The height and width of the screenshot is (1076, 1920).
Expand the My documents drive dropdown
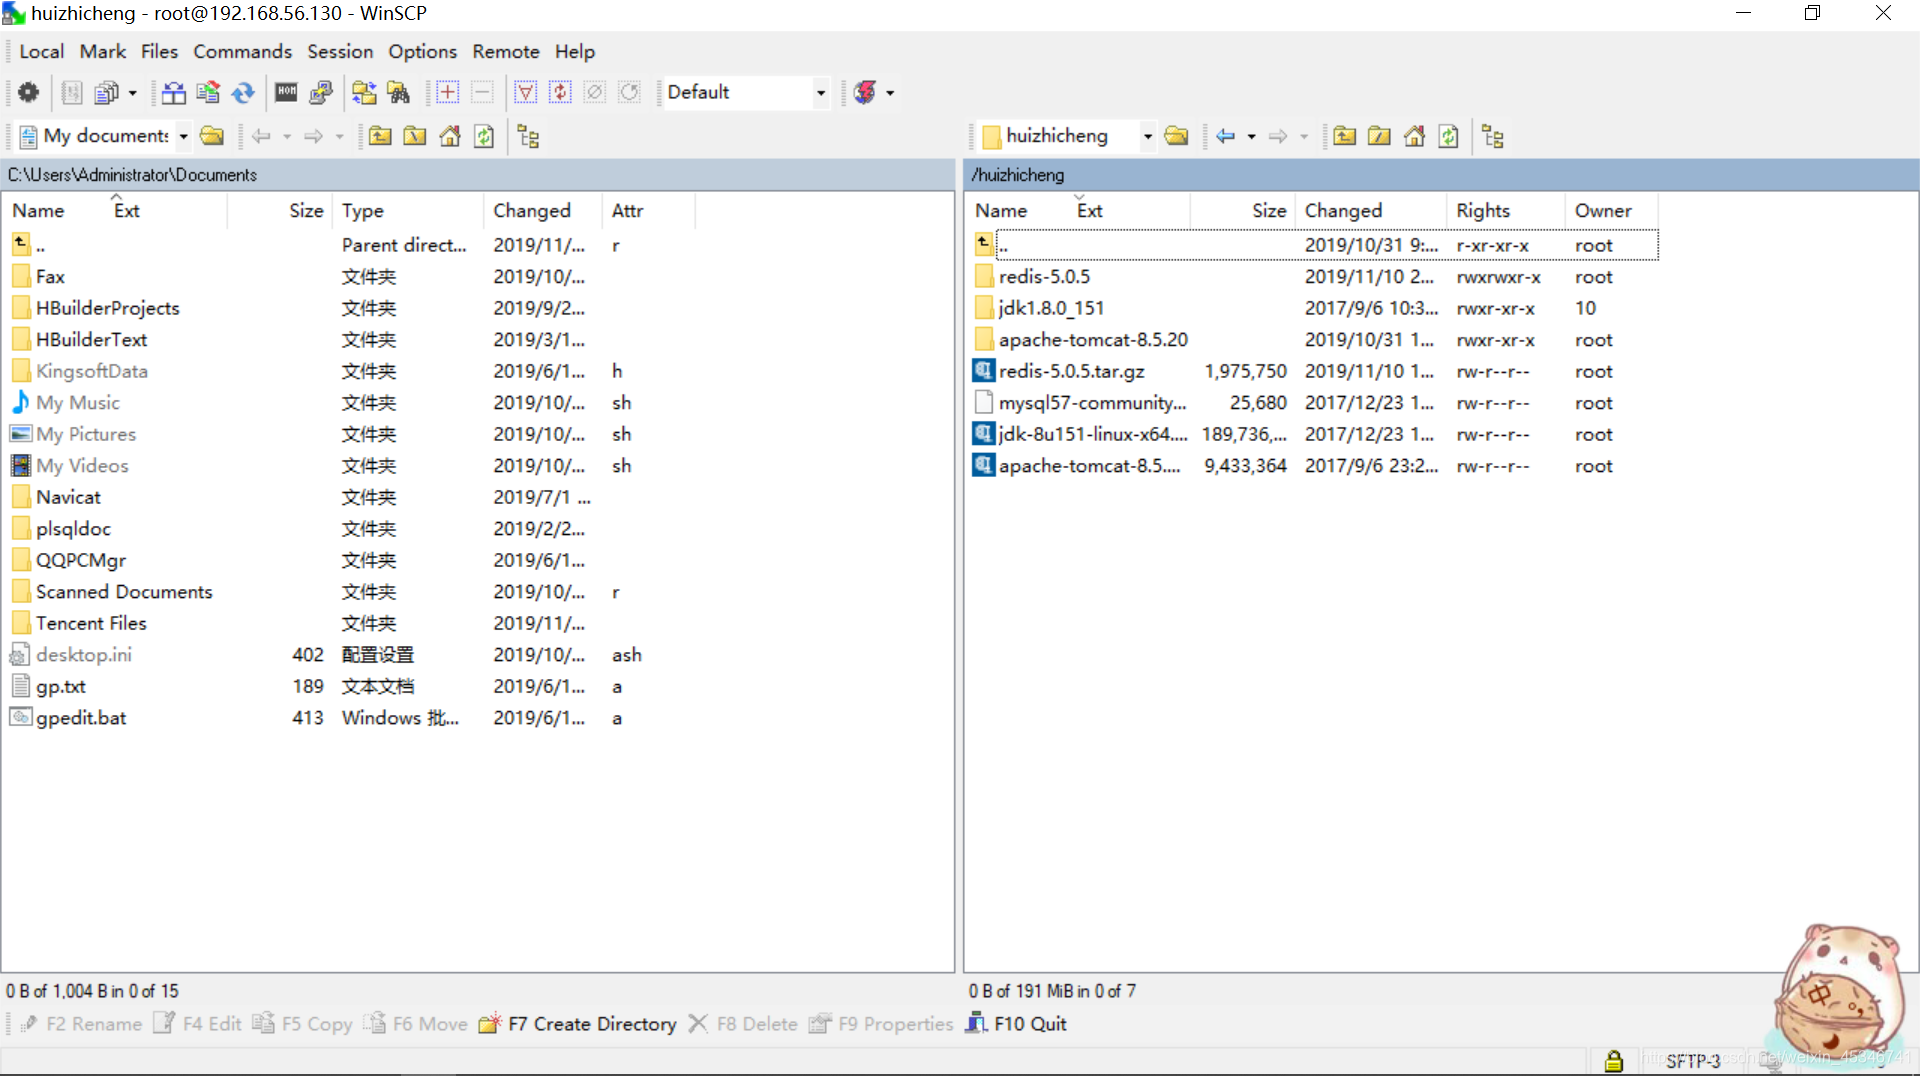[x=183, y=136]
